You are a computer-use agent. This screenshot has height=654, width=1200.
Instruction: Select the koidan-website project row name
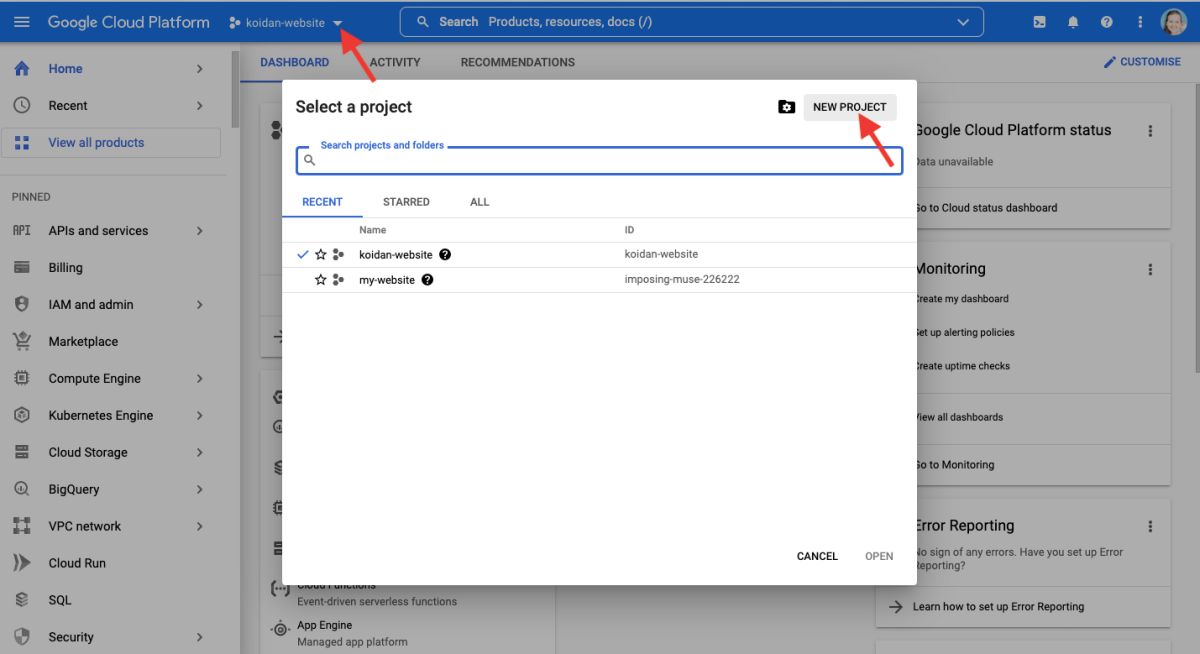(x=396, y=255)
